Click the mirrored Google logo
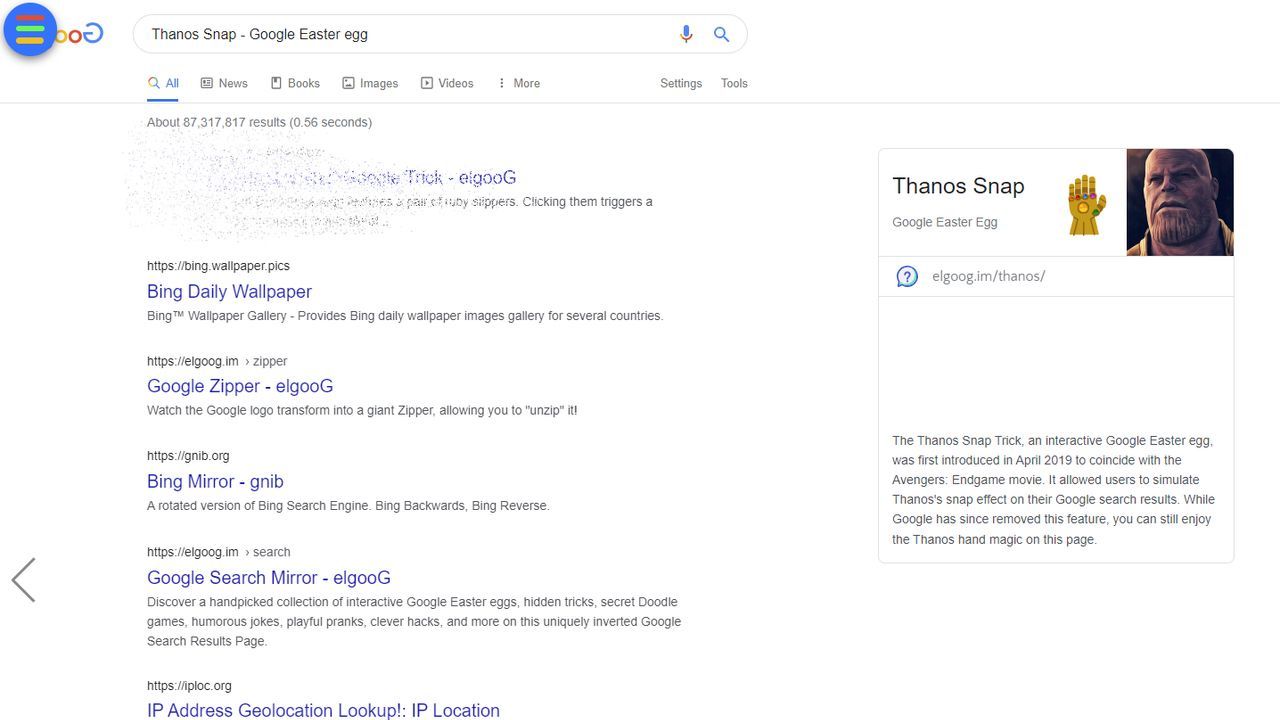The width and height of the screenshot is (1280, 720). (x=80, y=34)
